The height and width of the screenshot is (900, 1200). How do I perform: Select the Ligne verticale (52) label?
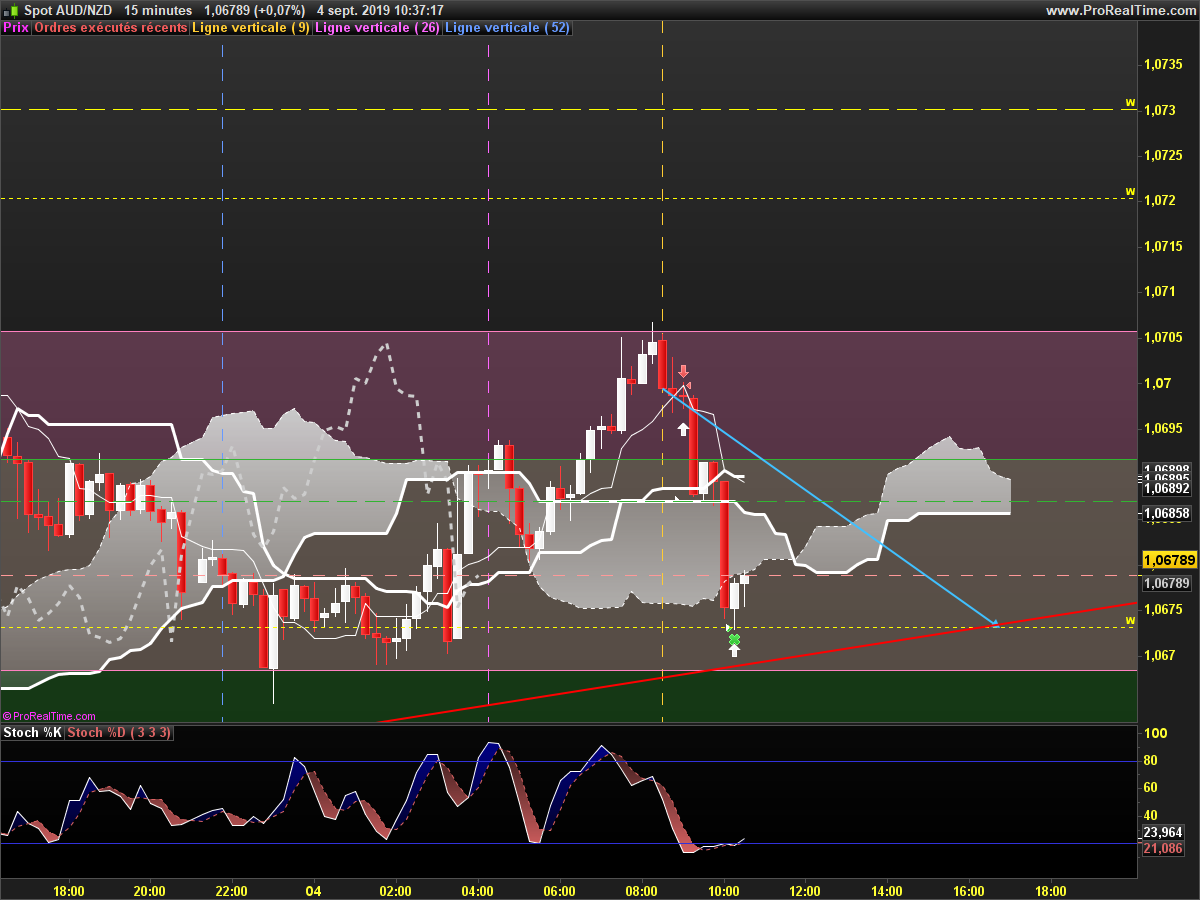(x=507, y=28)
